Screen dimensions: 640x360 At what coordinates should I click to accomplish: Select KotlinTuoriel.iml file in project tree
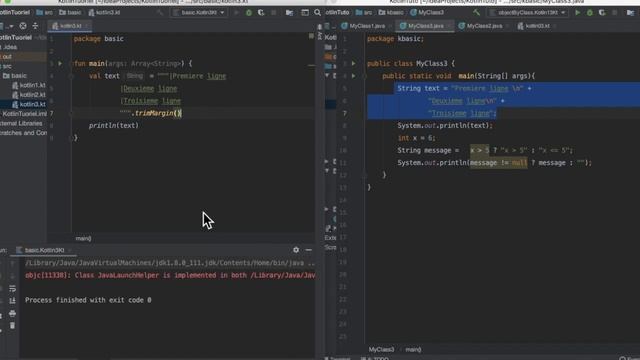pyautogui.click(x=24, y=113)
